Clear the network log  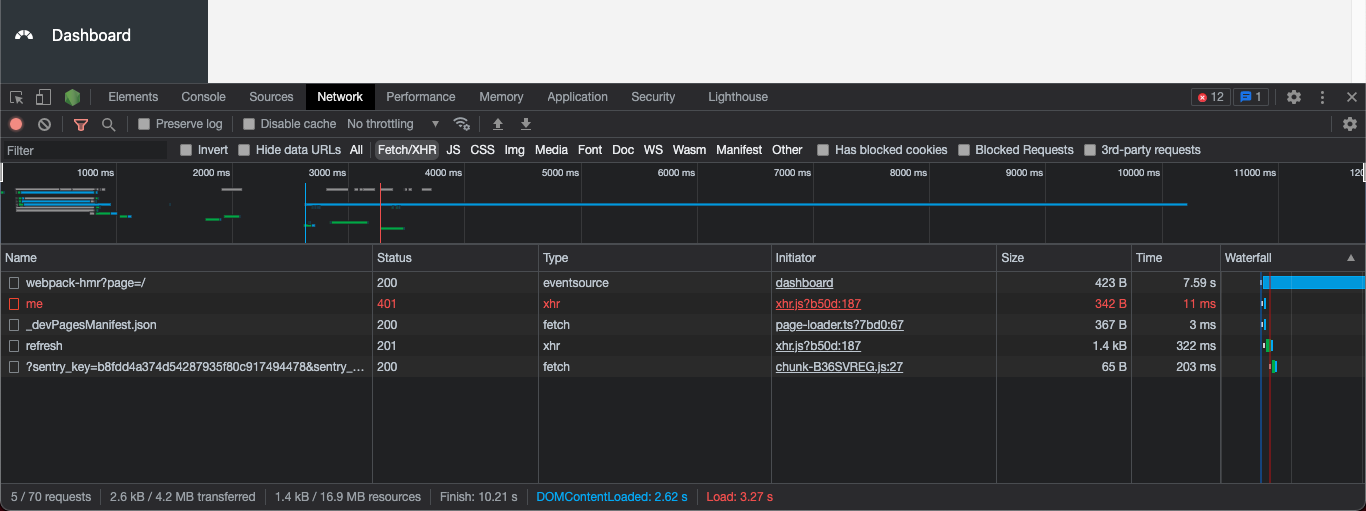tap(44, 124)
